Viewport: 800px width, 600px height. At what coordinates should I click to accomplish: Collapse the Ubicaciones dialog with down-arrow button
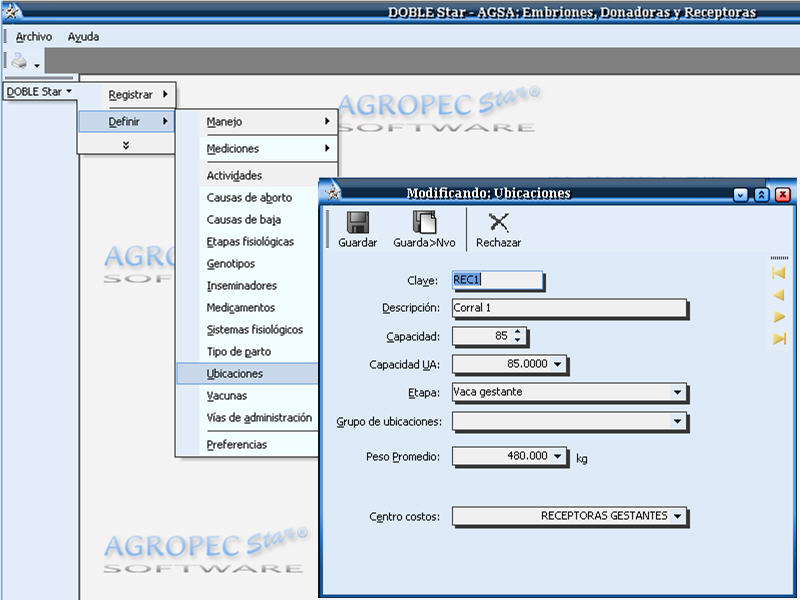[740, 194]
